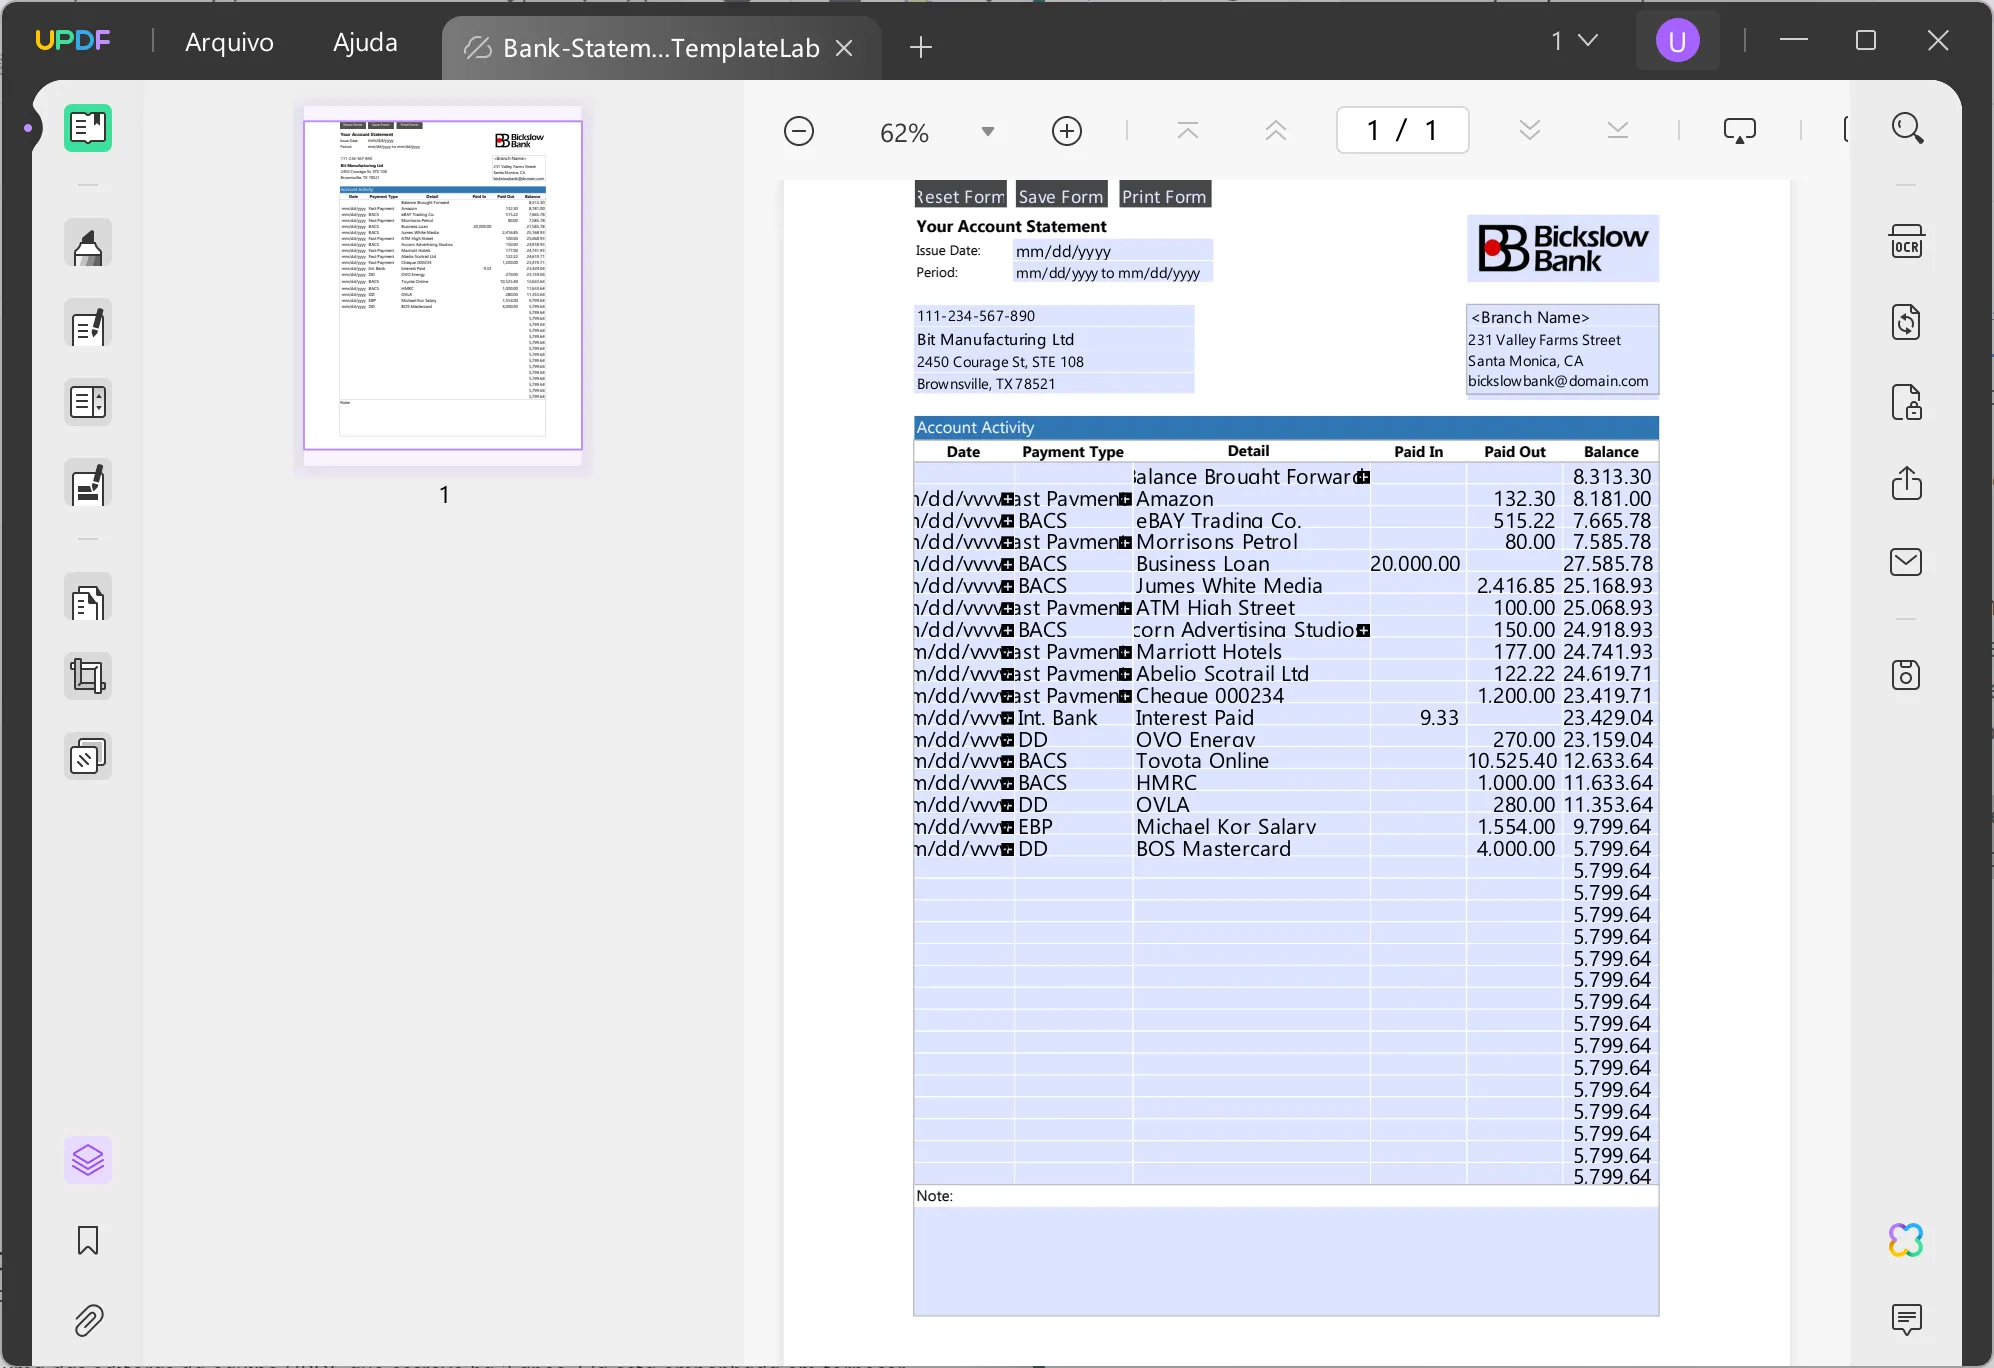The image size is (1994, 1368).
Task: Click the Reset Form button
Action: 959,195
